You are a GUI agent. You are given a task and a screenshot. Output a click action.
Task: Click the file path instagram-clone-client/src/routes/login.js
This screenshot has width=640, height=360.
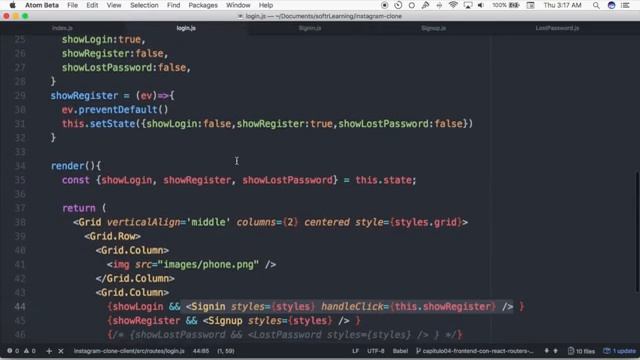coord(129,351)
